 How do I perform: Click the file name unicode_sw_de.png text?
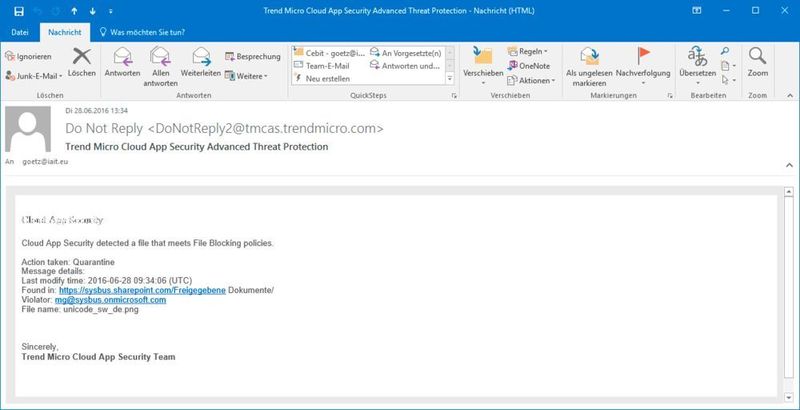[101, 309]
